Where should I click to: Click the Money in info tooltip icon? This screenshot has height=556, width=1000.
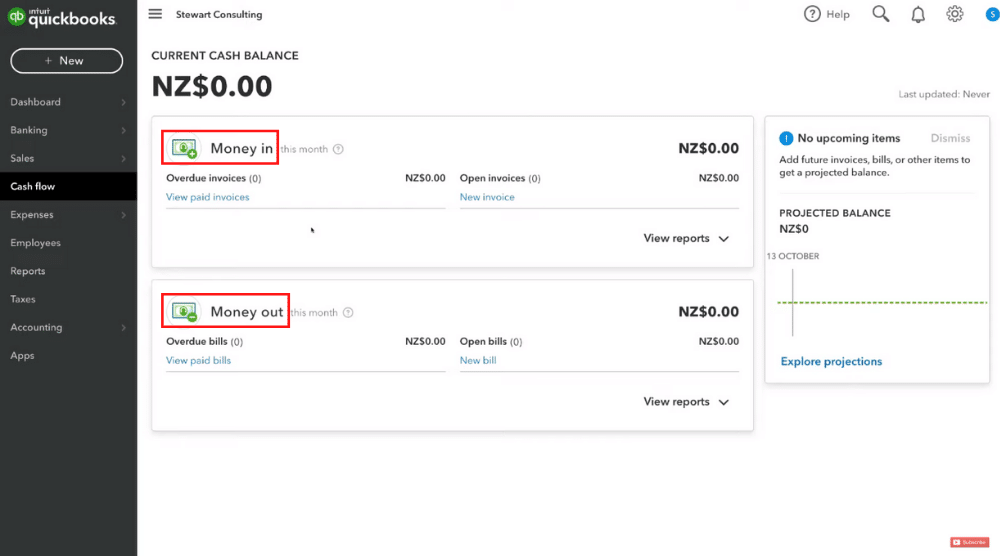pyautogui.click(x=338, y=149)
